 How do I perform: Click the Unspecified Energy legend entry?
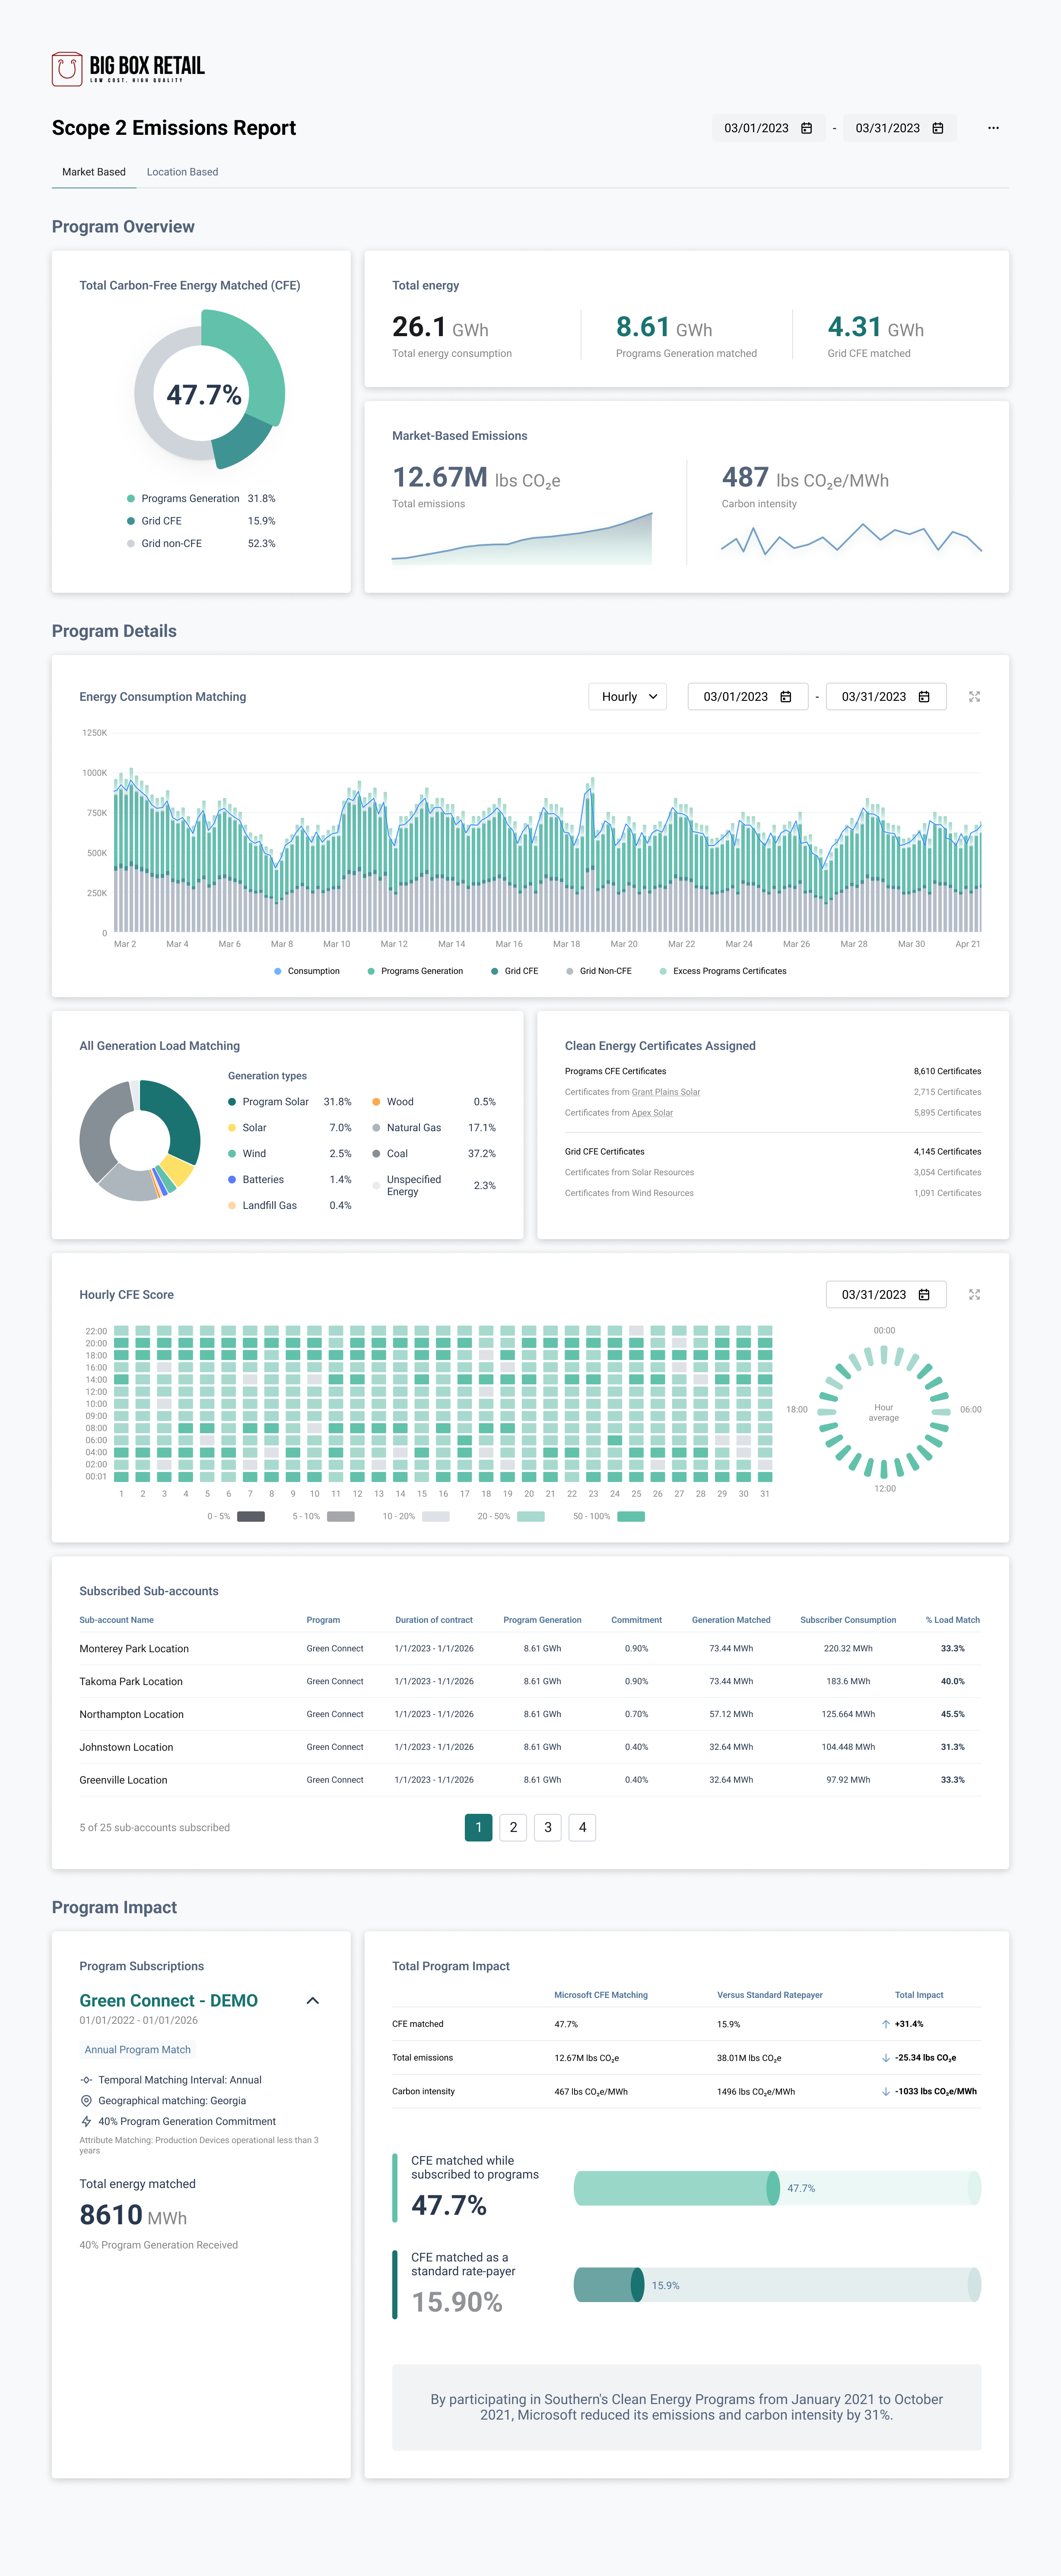tap(434, 1186)
